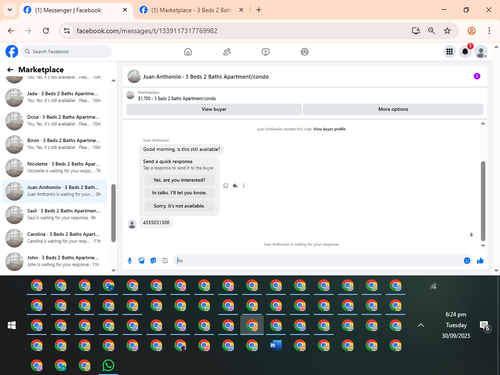The height and width of the screenshot is (375, 500).
Task: Go back from the Marketplace chat list
Action: (10, 70)
